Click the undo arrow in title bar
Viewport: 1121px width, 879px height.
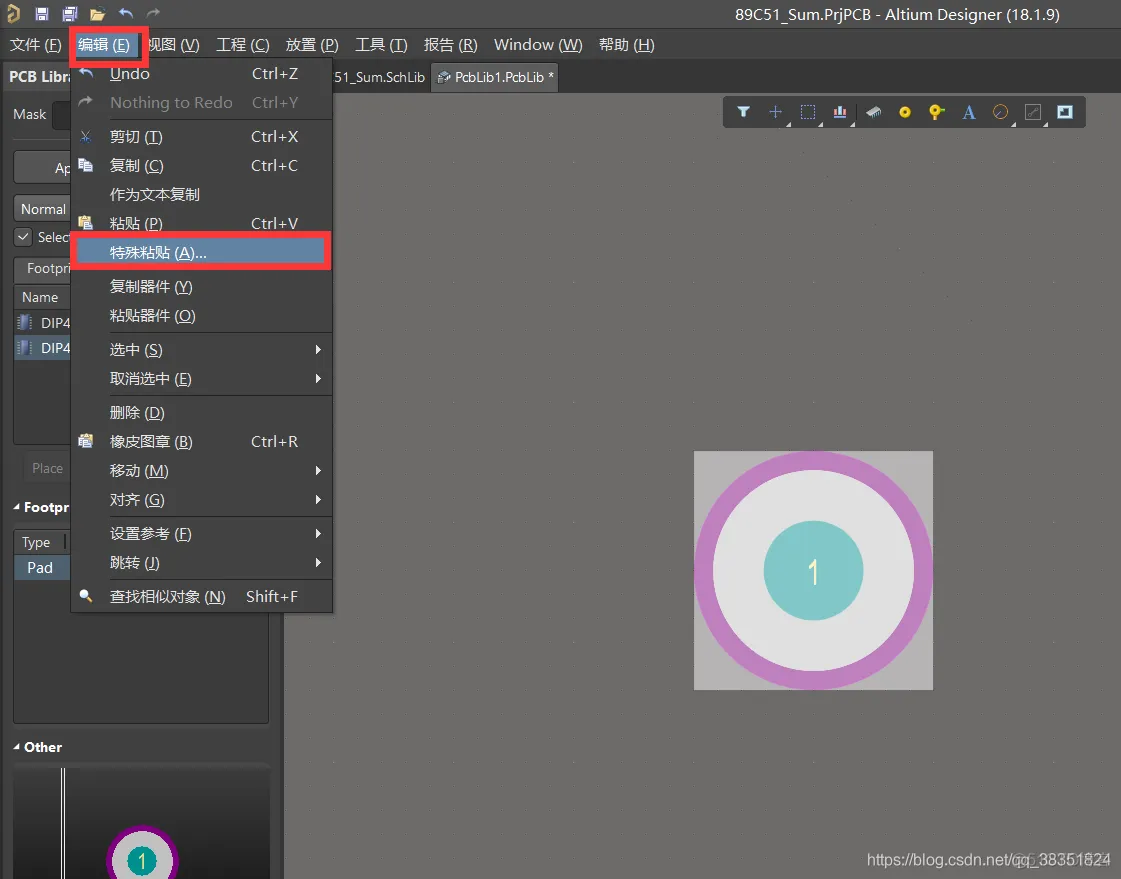pyautogui.click(x=126, y=13)
